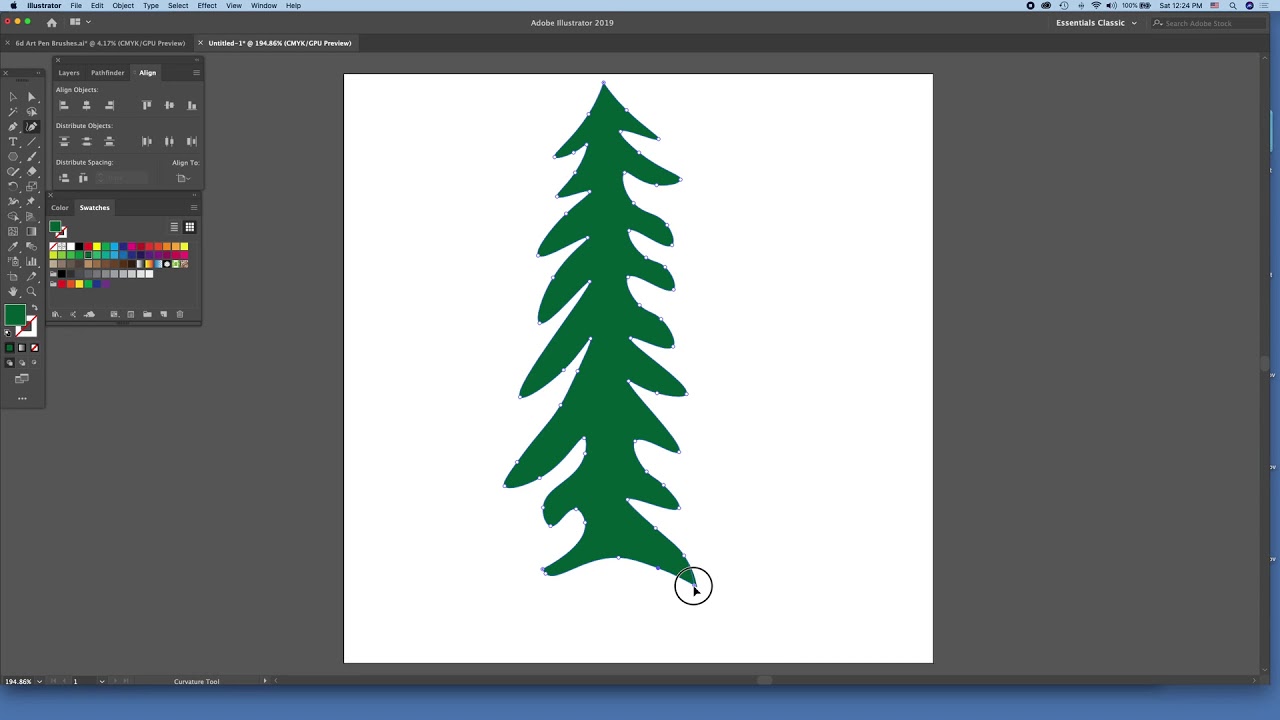Switch to 6d Art Pen Brushes document tab
This screenshot has height=720, width=1280.
[100, 43]
